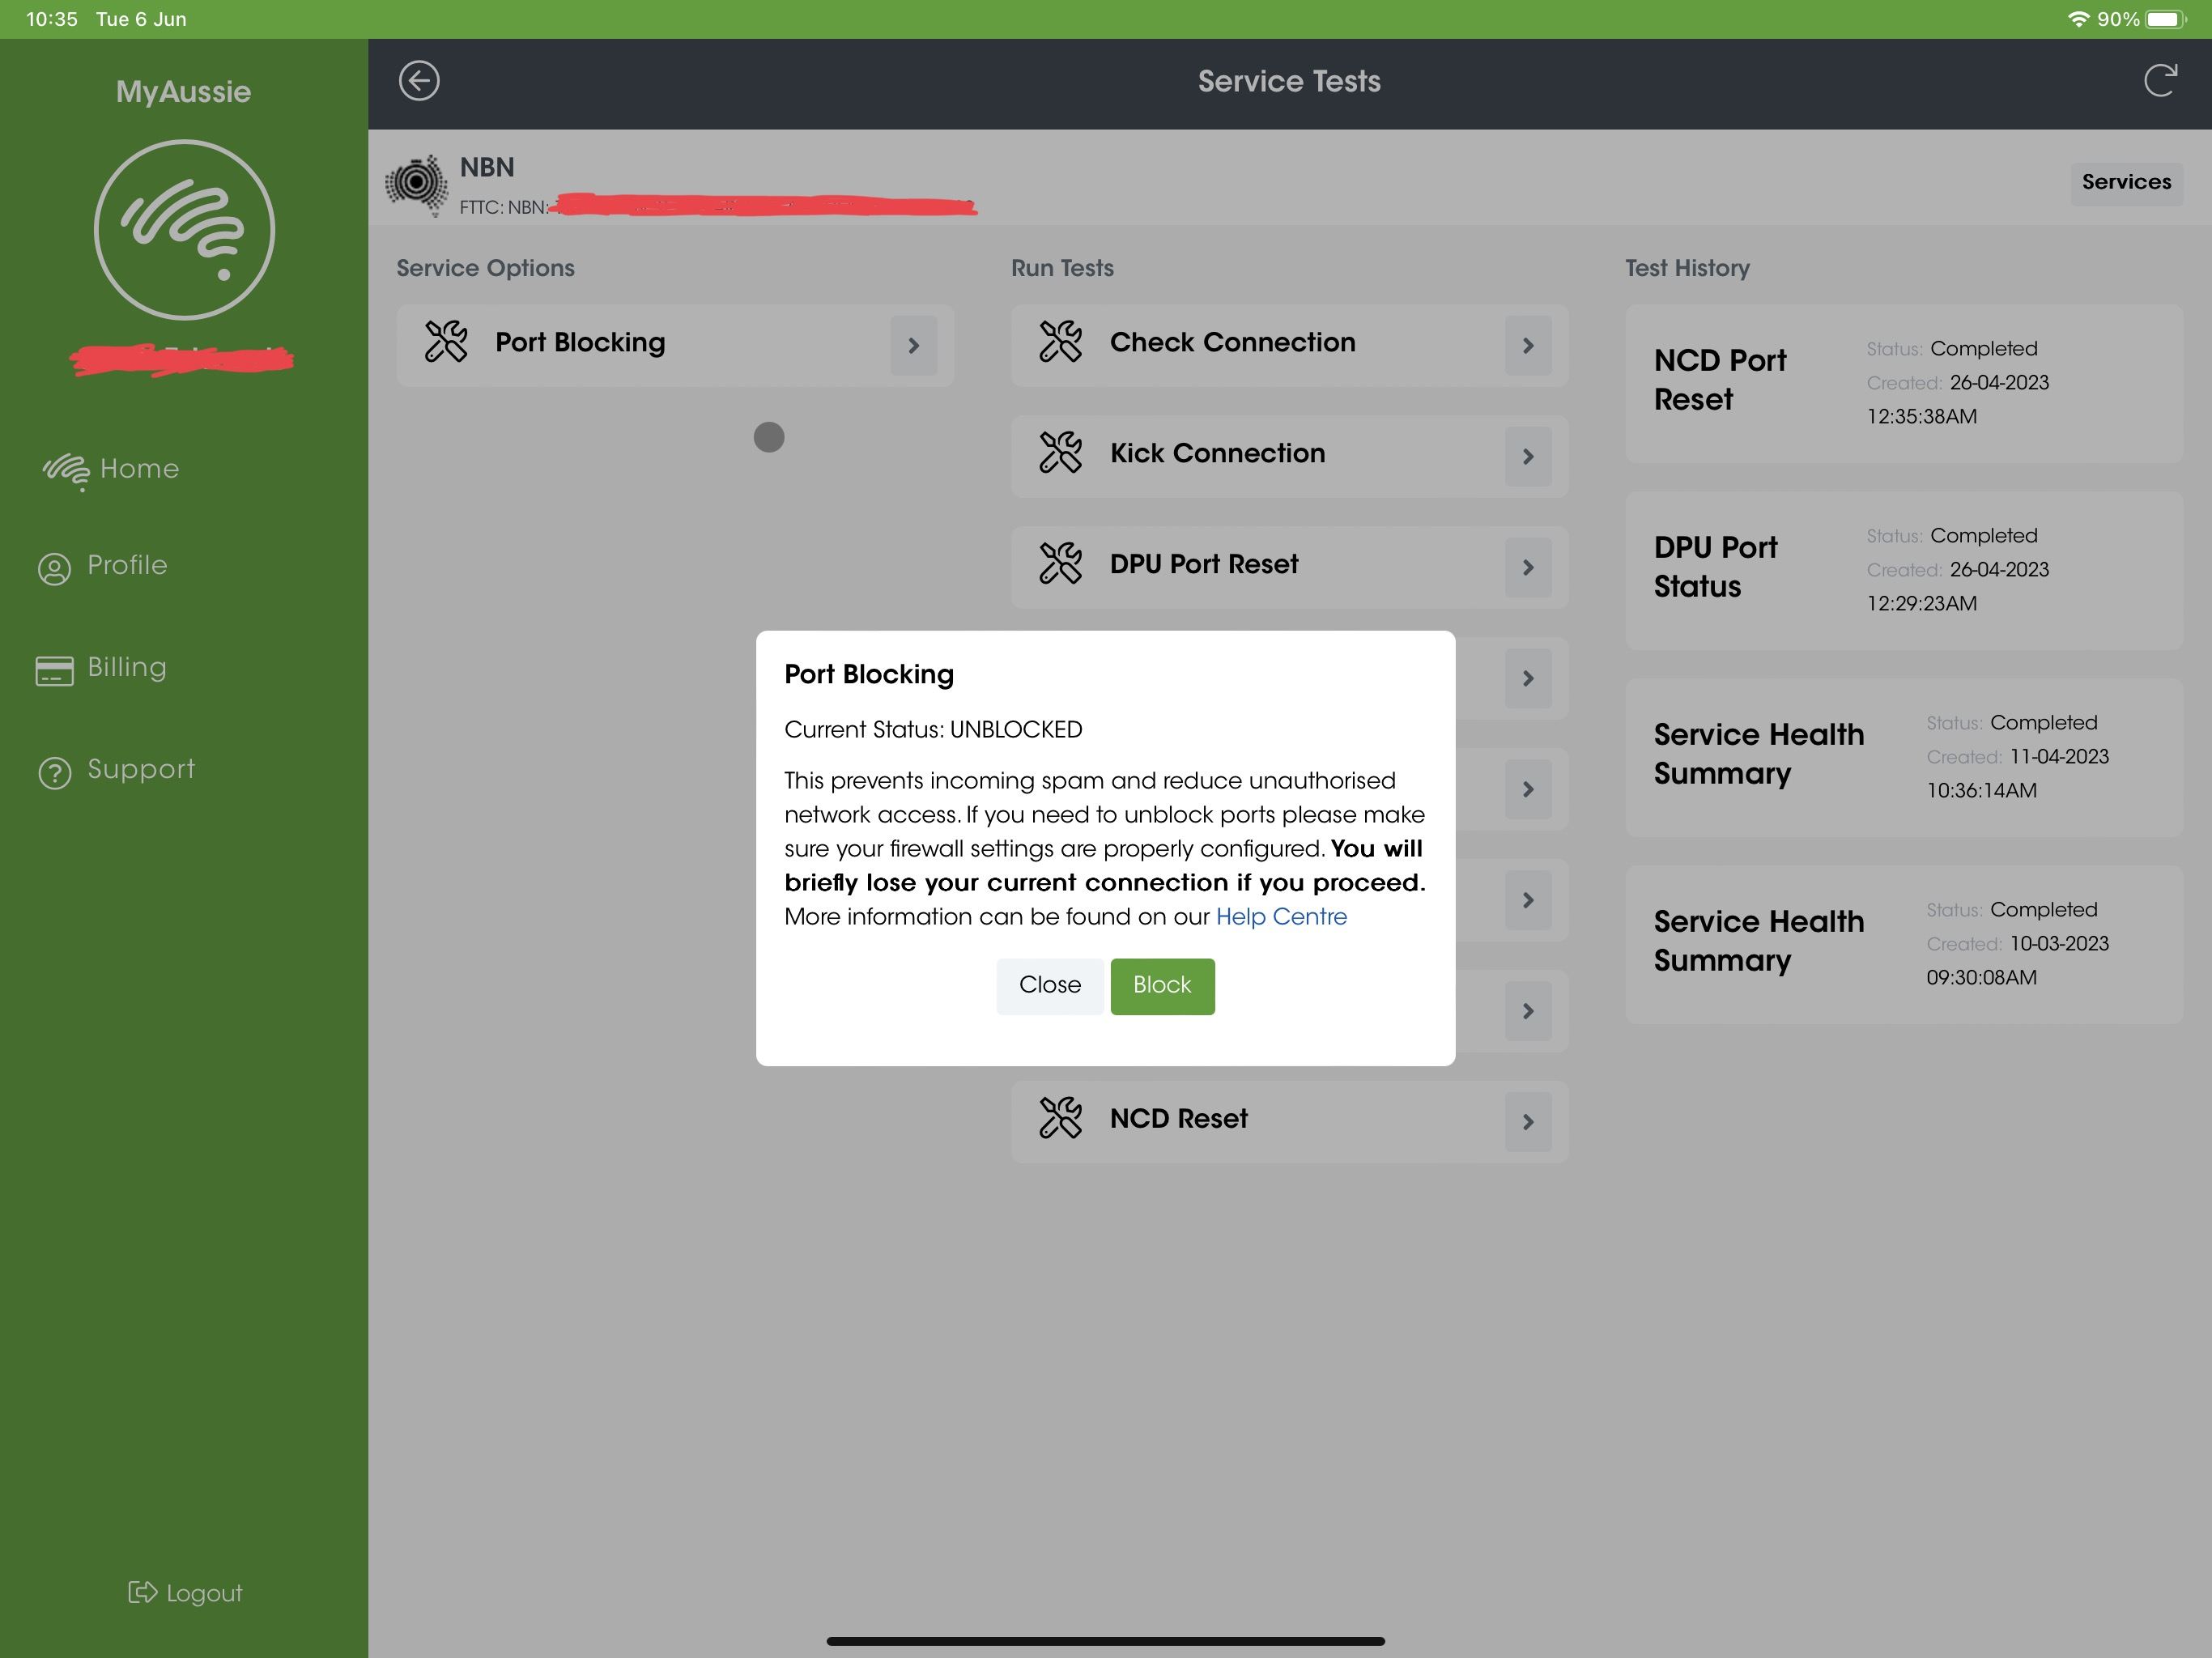
Task: Tap the Service Options heading
Action: pyautogui.click(x=485, y=268)
